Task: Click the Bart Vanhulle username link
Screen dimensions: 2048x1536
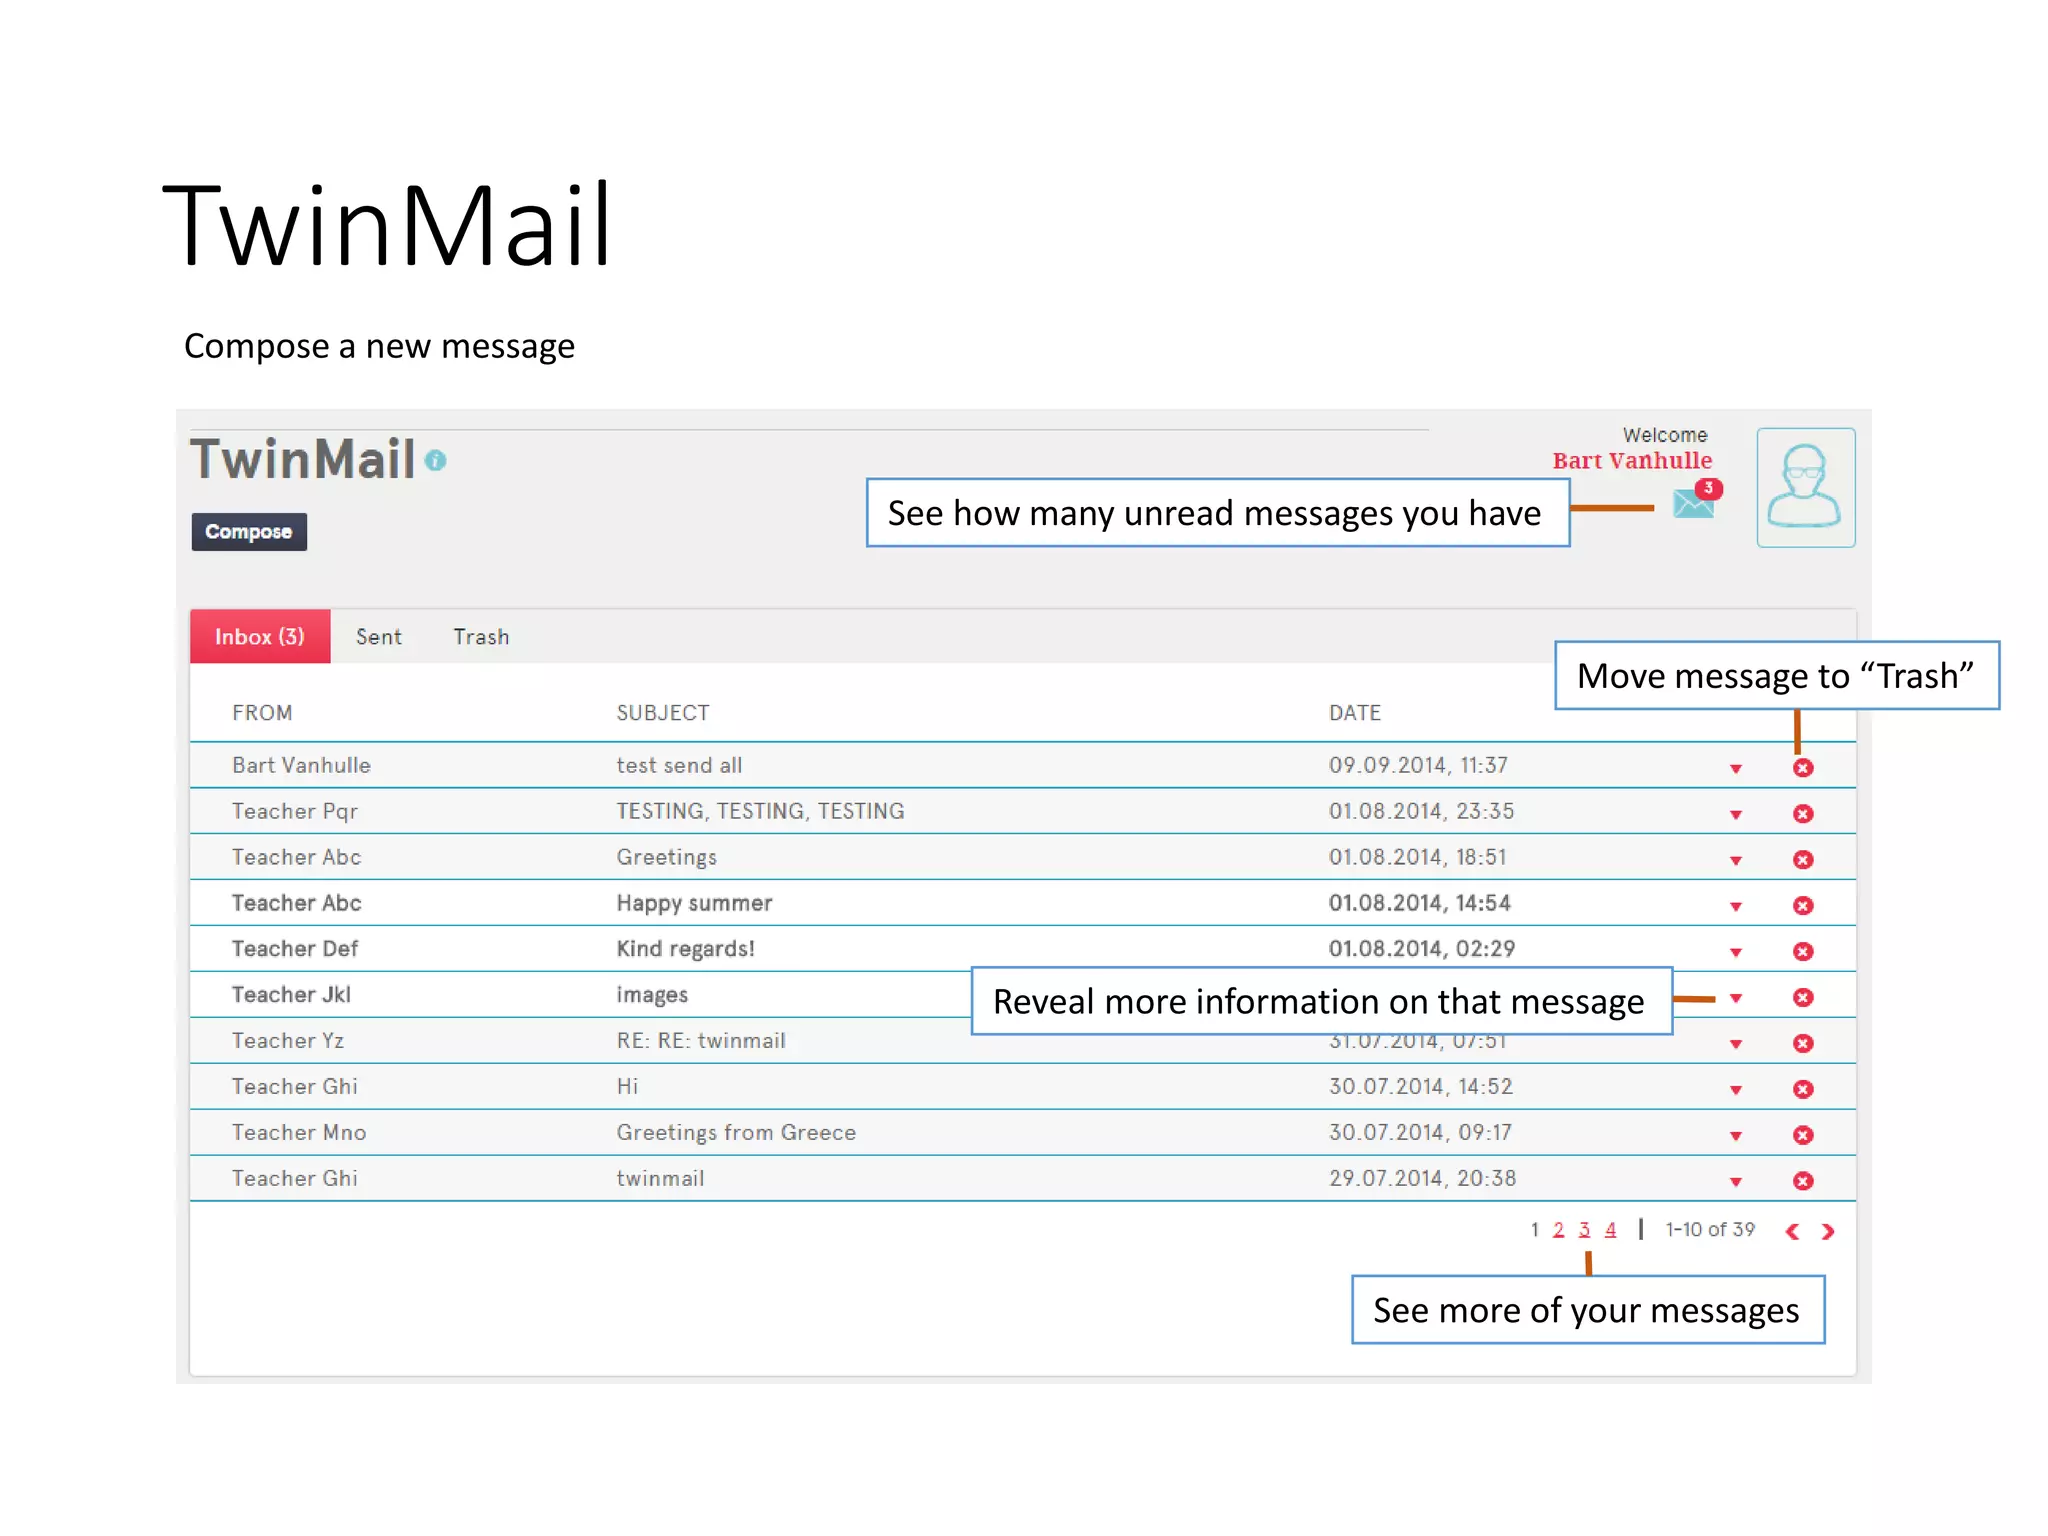Action: coord(1632,461)
